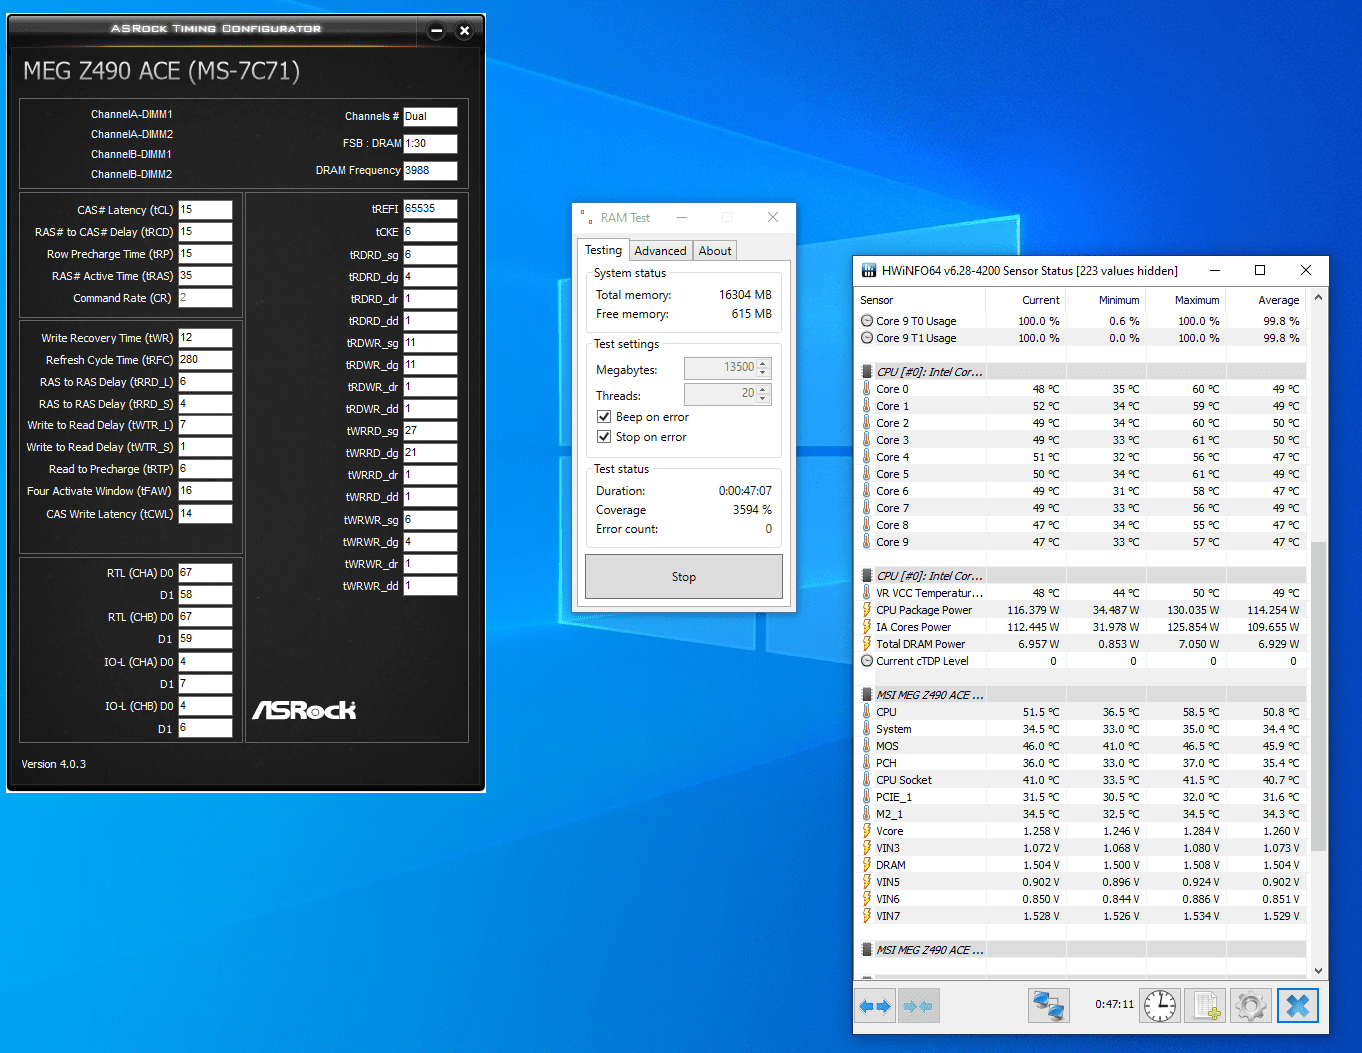This screenshot has height=1053, width=1362.
Task: Open the About tab in RAM Test
Action: (715, 251)
